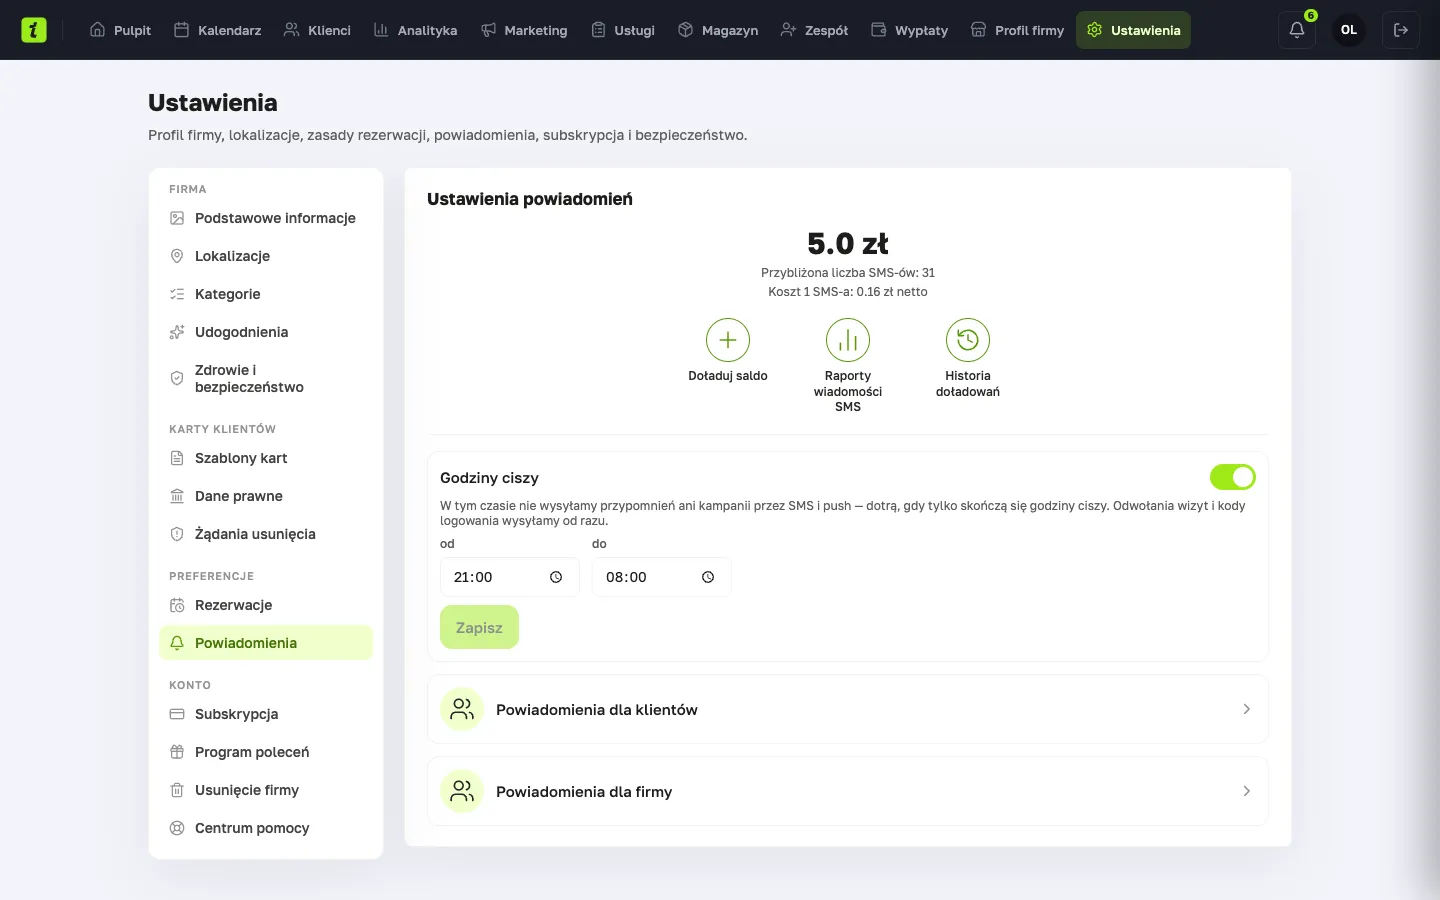Open the OL user avatar
This screenshot has height=900, width=1440.
[1349, 30]
